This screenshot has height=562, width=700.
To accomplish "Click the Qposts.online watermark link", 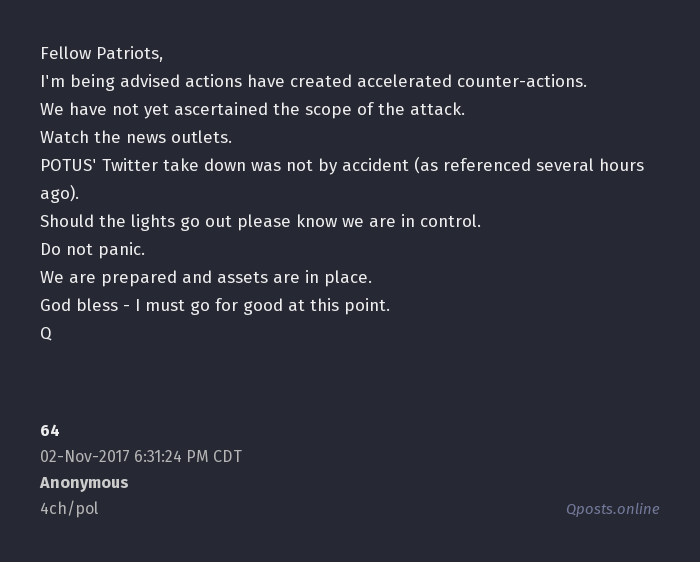I will coord(612,509).
